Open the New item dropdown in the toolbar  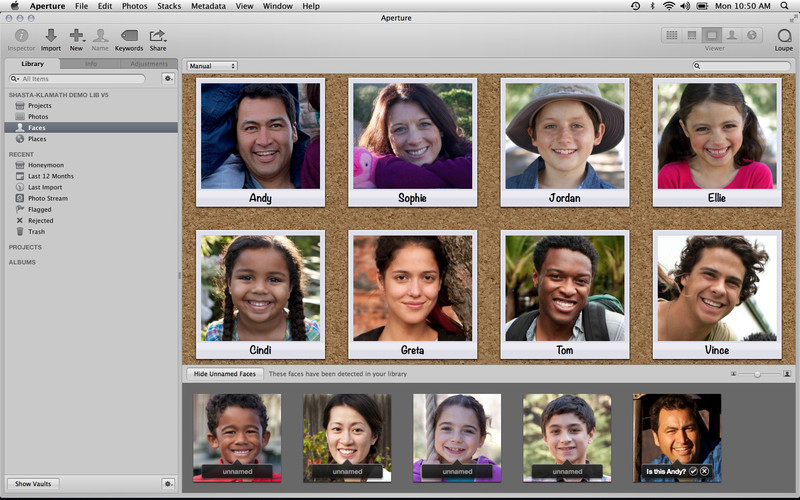click(76, 38)
